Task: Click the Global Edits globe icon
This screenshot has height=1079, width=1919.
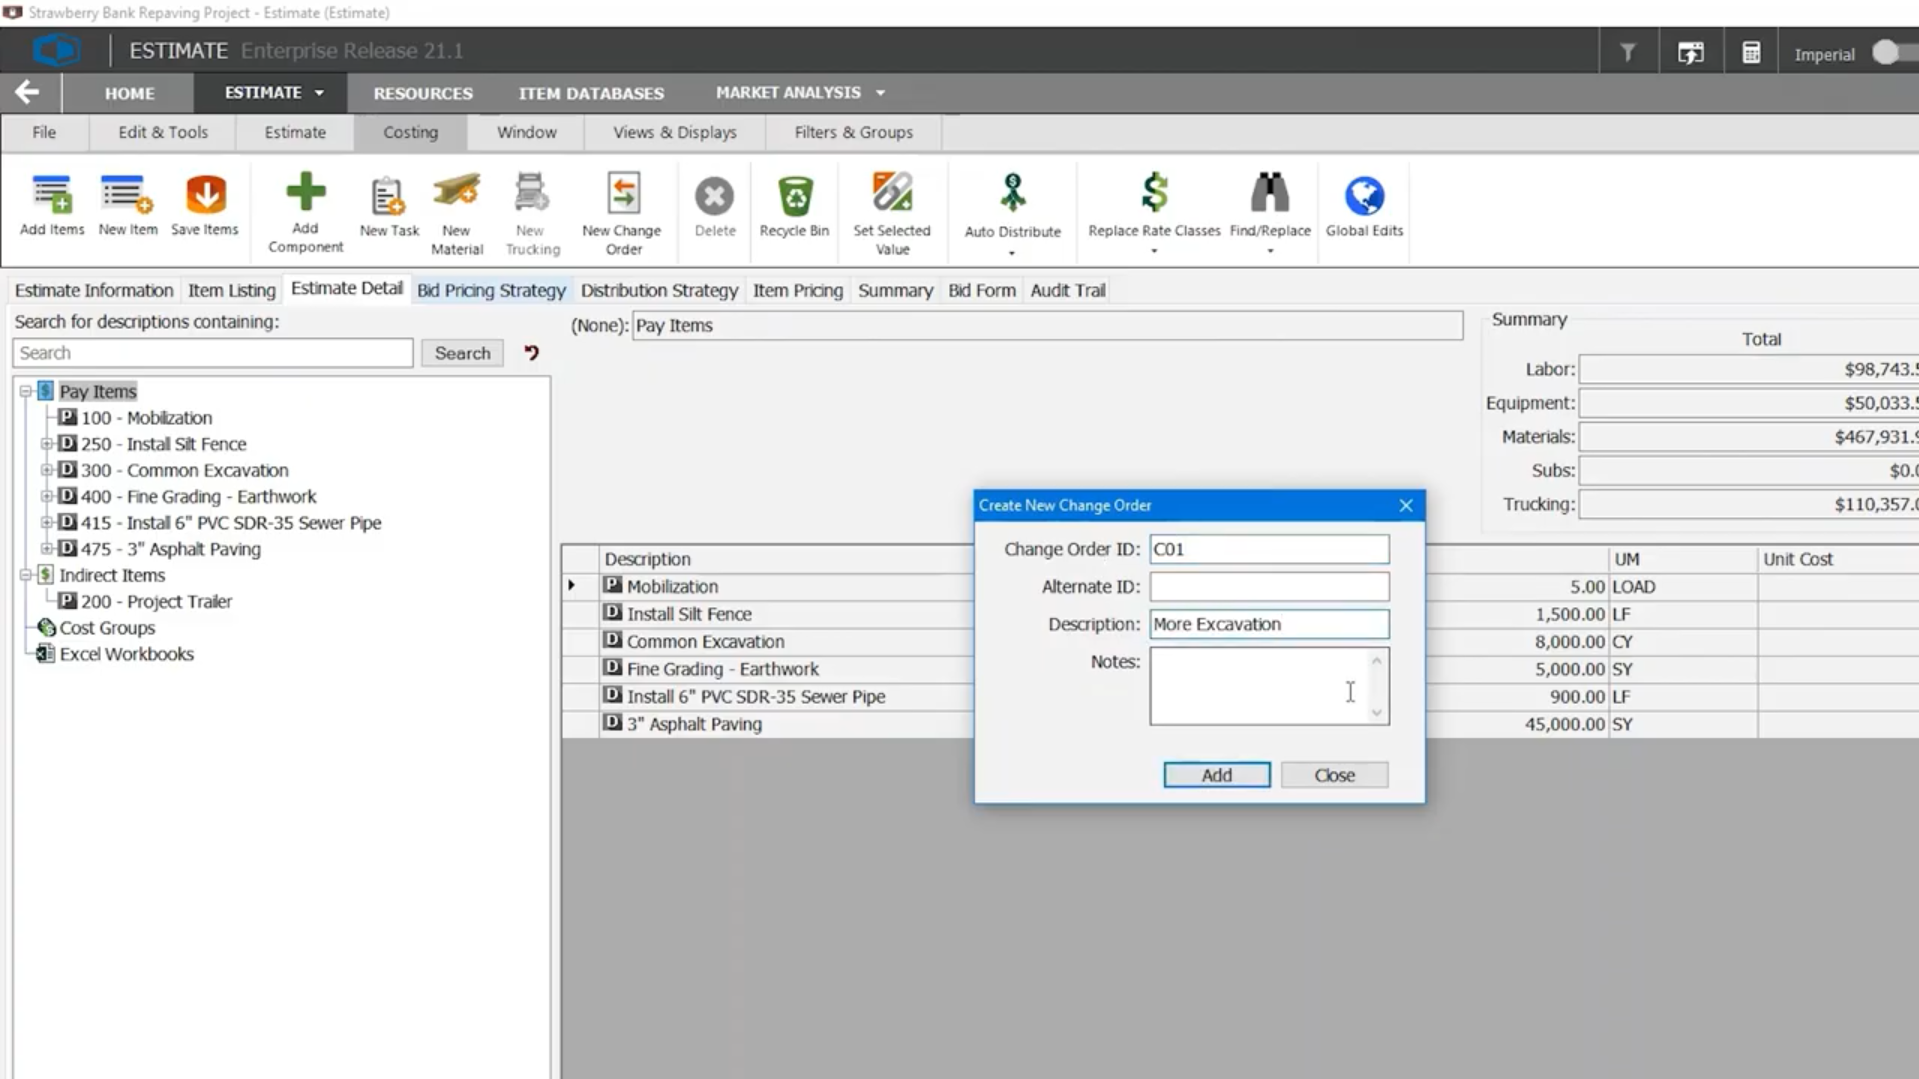Action: pos(1364,196)
